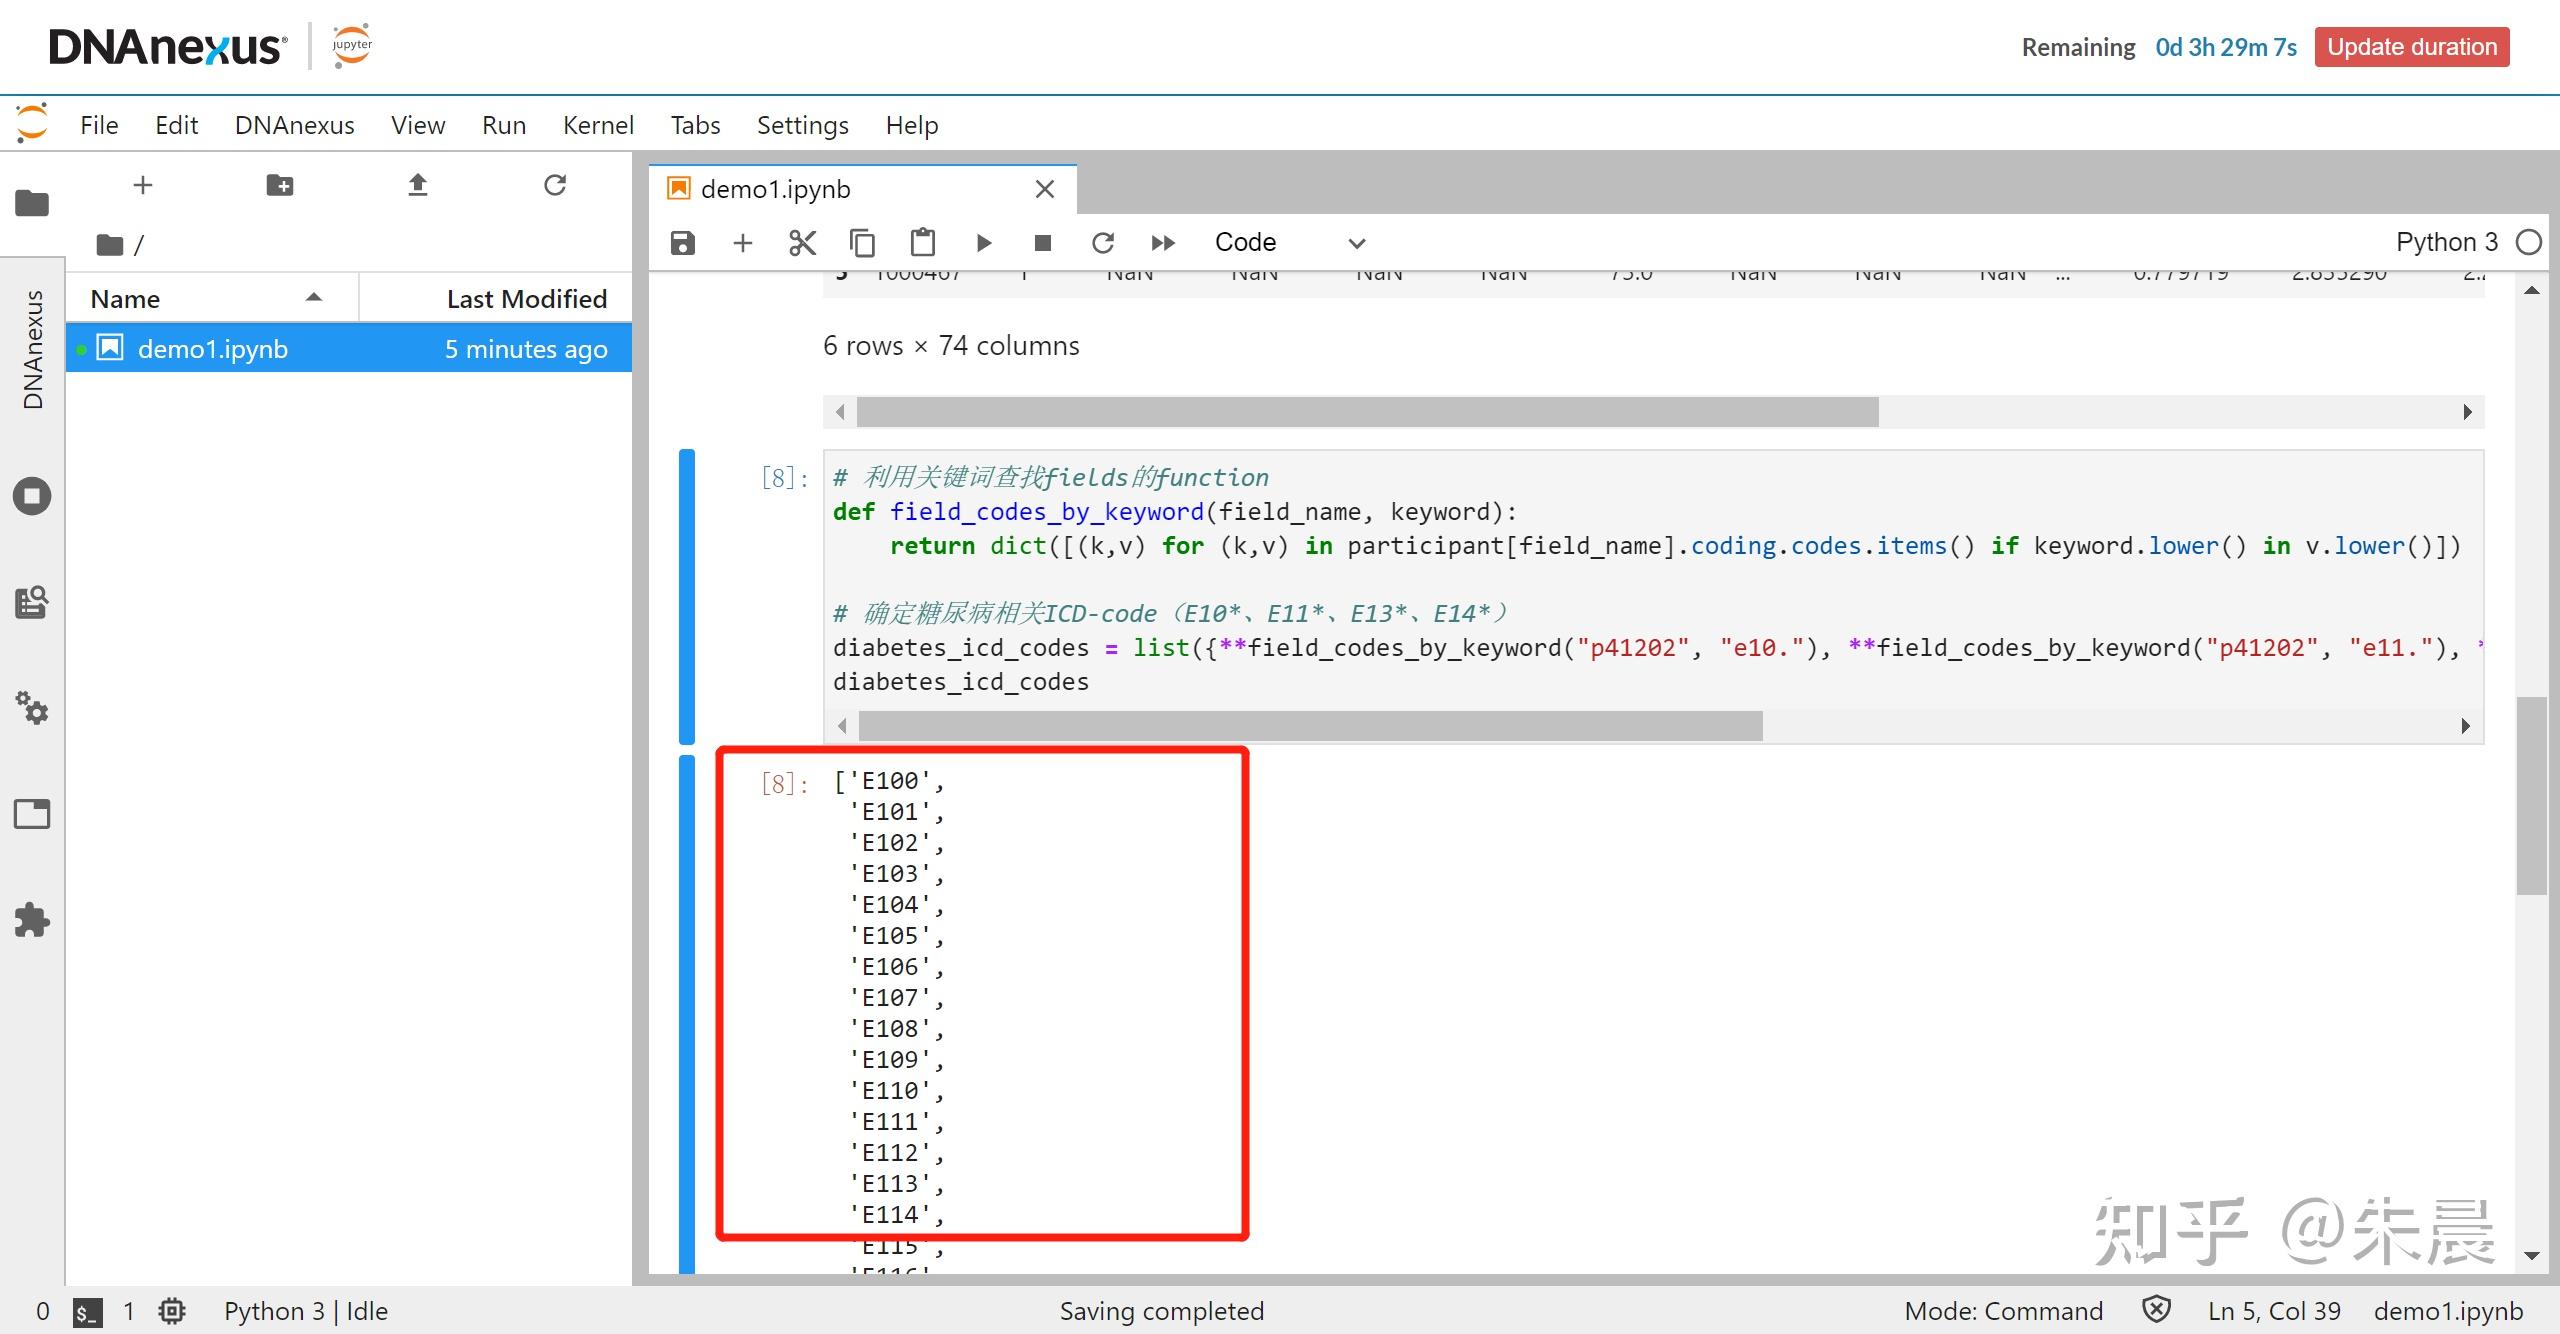This screenshot has height=1334, width=2560.
Task: Open the File menu
Action: pyautogui.click(x=99, y=125)
